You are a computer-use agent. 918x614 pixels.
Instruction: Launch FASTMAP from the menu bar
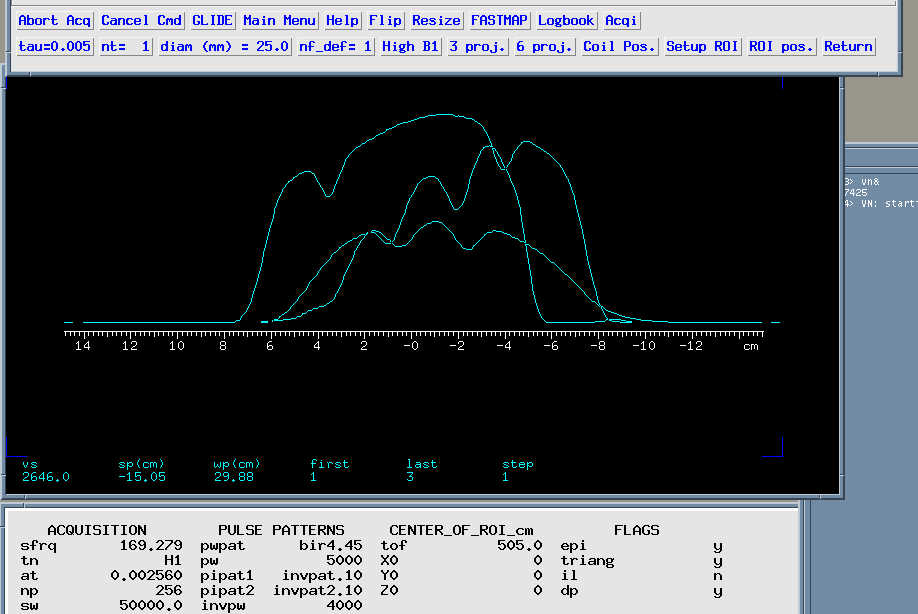point(499,20)
